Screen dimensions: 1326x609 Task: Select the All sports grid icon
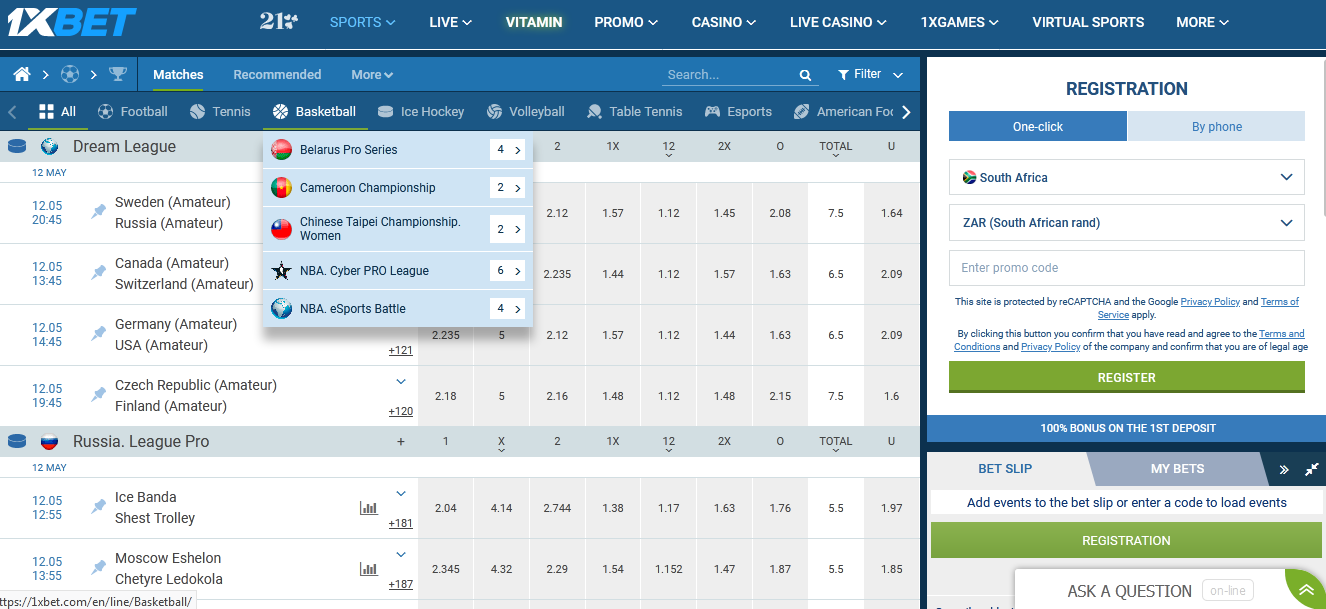coord(46,111)
